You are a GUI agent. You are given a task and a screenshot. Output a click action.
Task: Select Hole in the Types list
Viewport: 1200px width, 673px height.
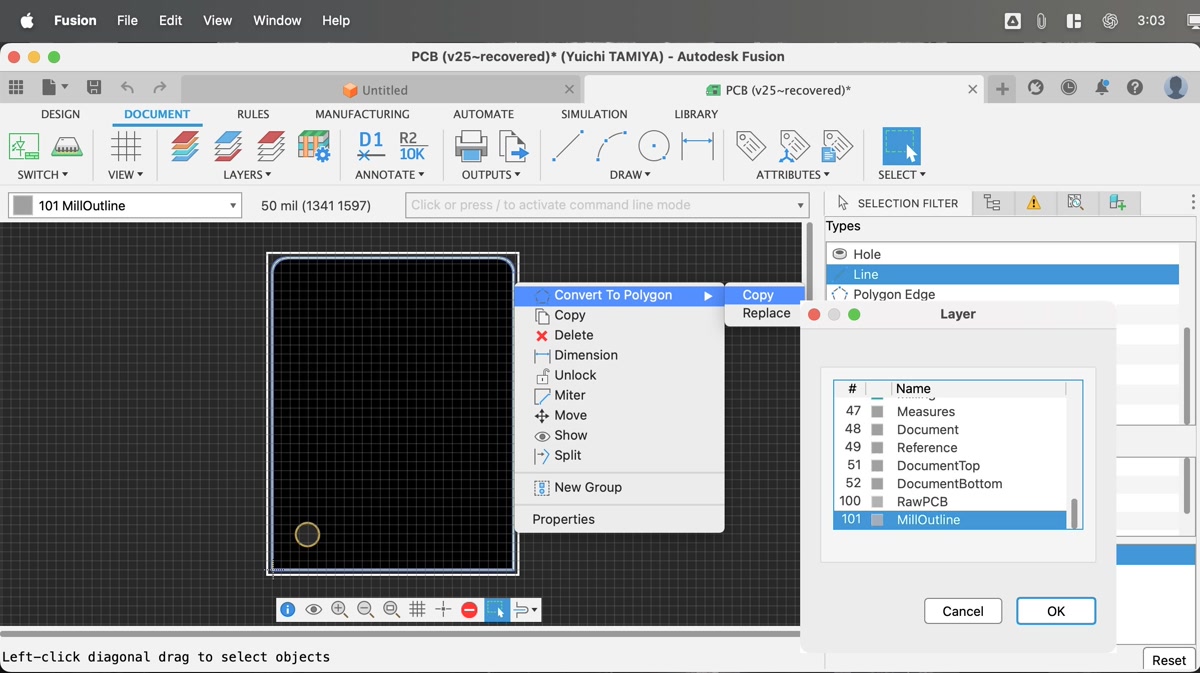[x=1003, y=254]
